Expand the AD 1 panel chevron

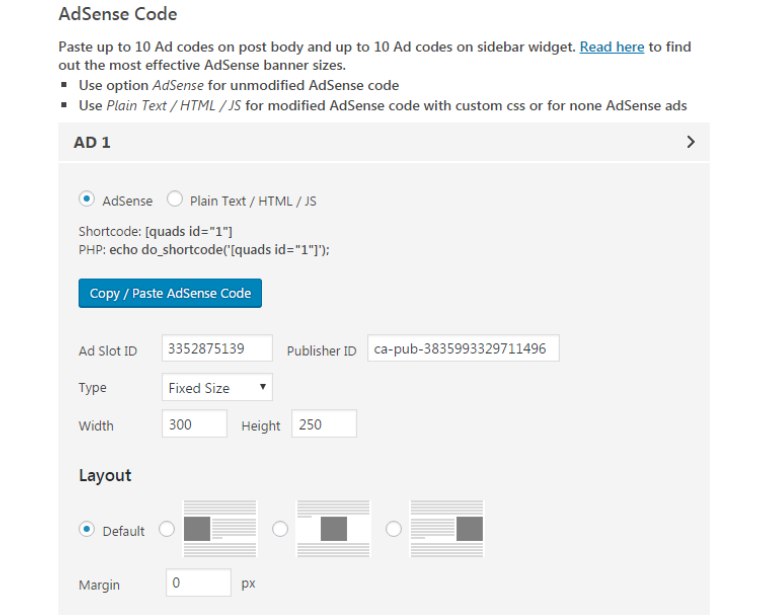[x=691, y=142]
